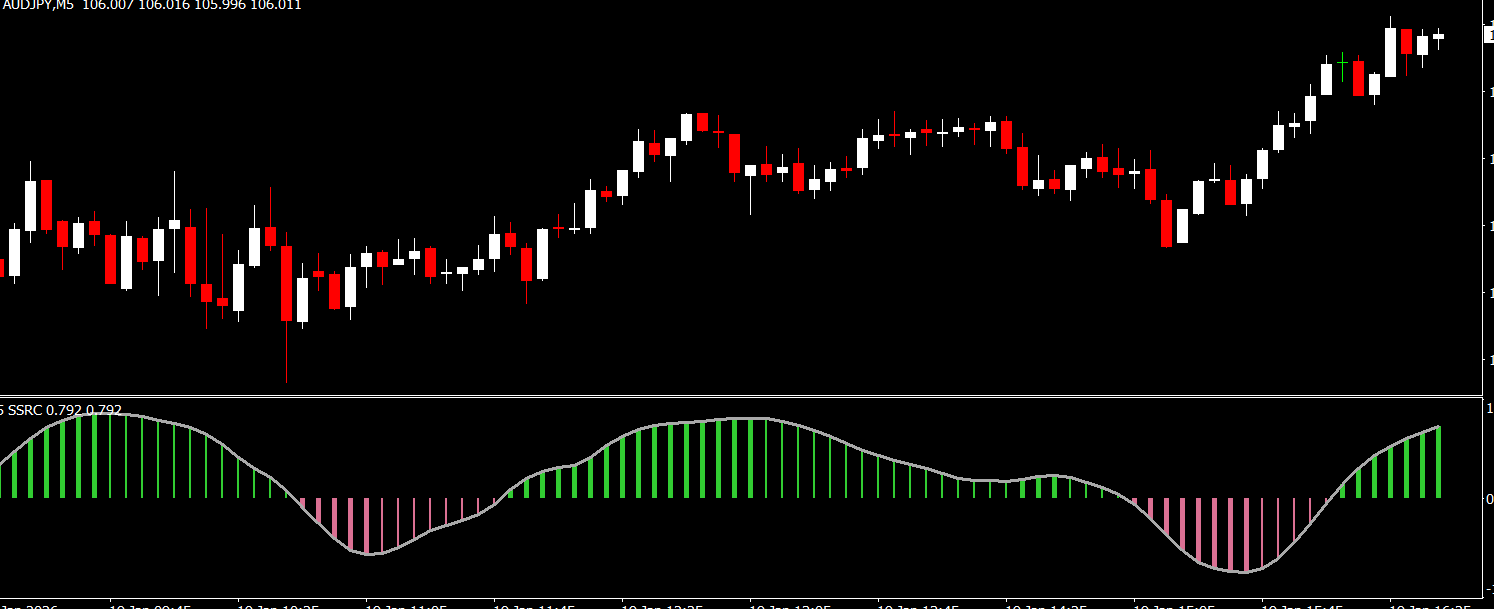Click the red candle with the lowest wick
This screenshot has width=1494, height=609.
tap(286, 284)
